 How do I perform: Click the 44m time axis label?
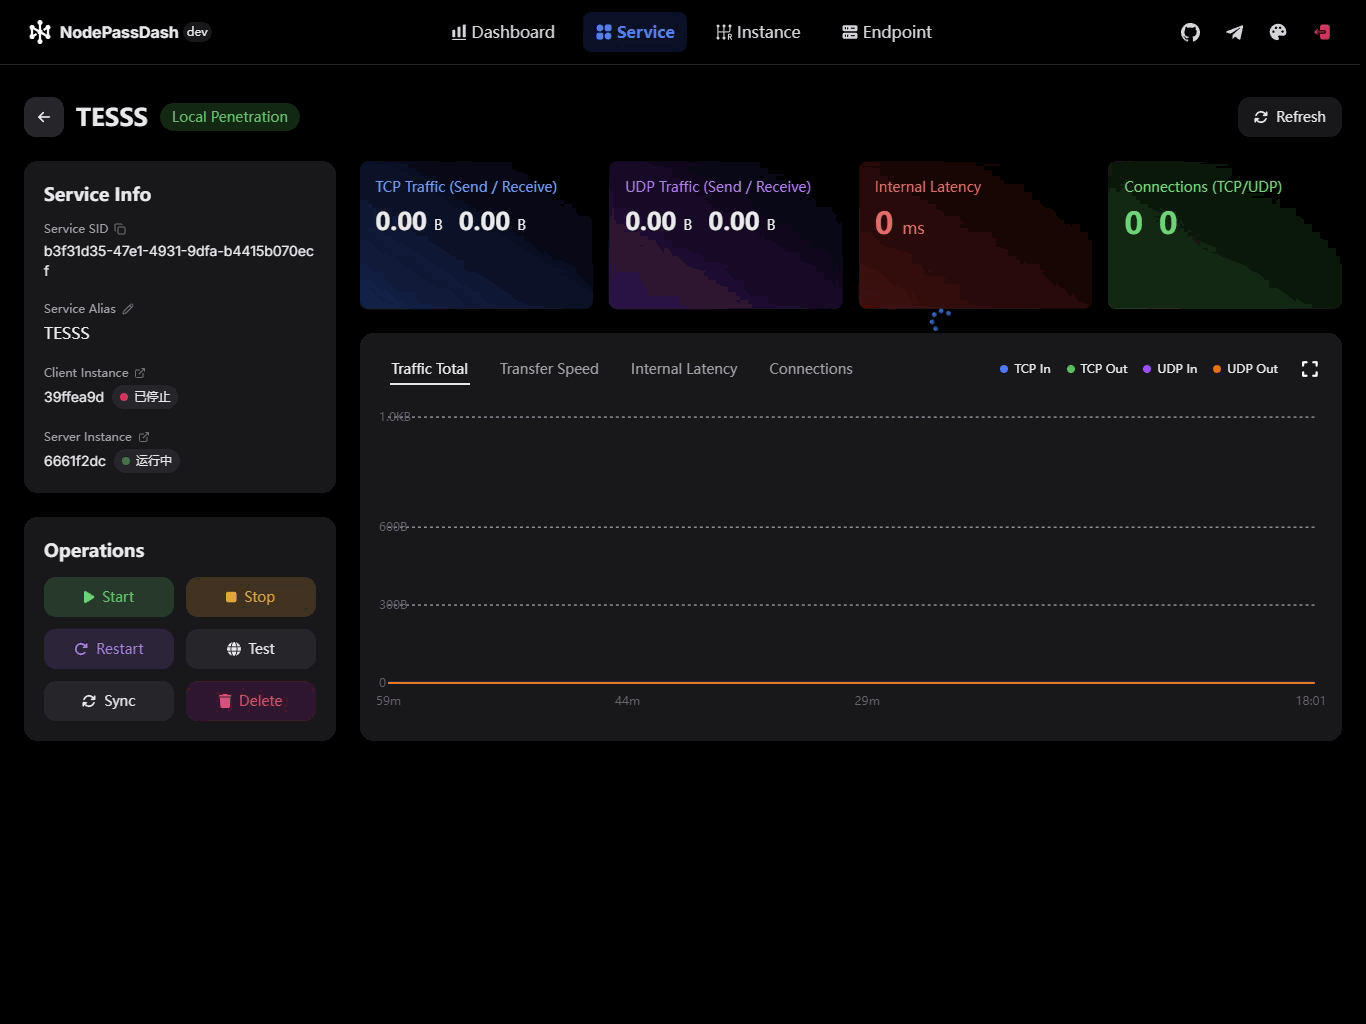coord(627,701)
